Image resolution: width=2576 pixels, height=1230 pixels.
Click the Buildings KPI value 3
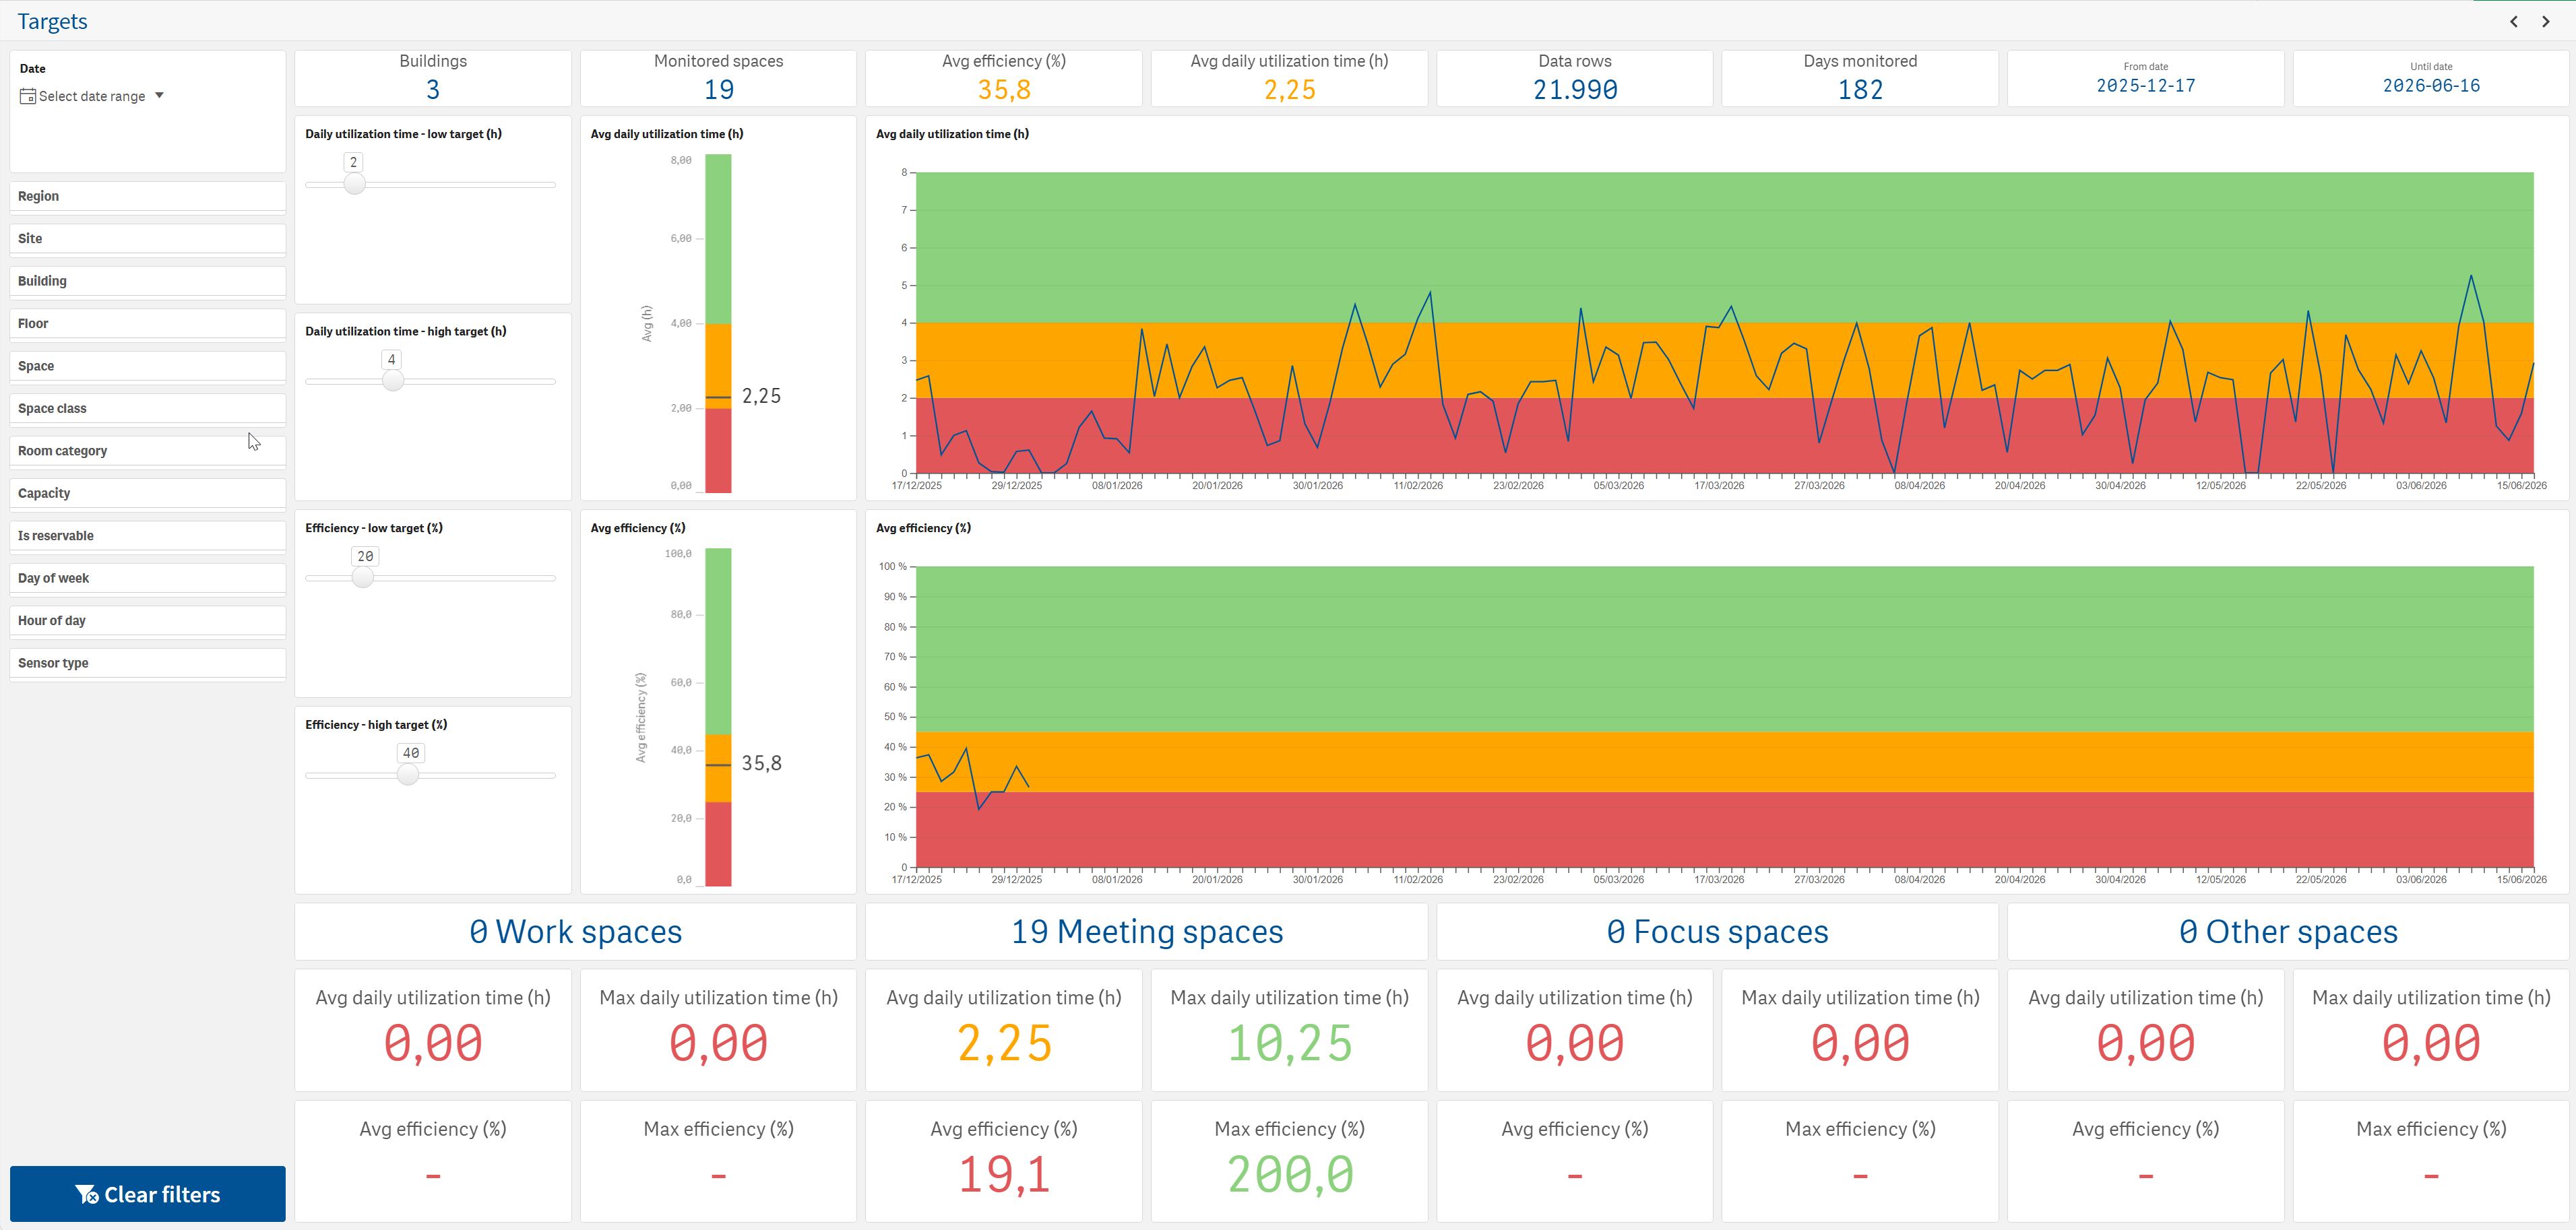pos(433,90)
